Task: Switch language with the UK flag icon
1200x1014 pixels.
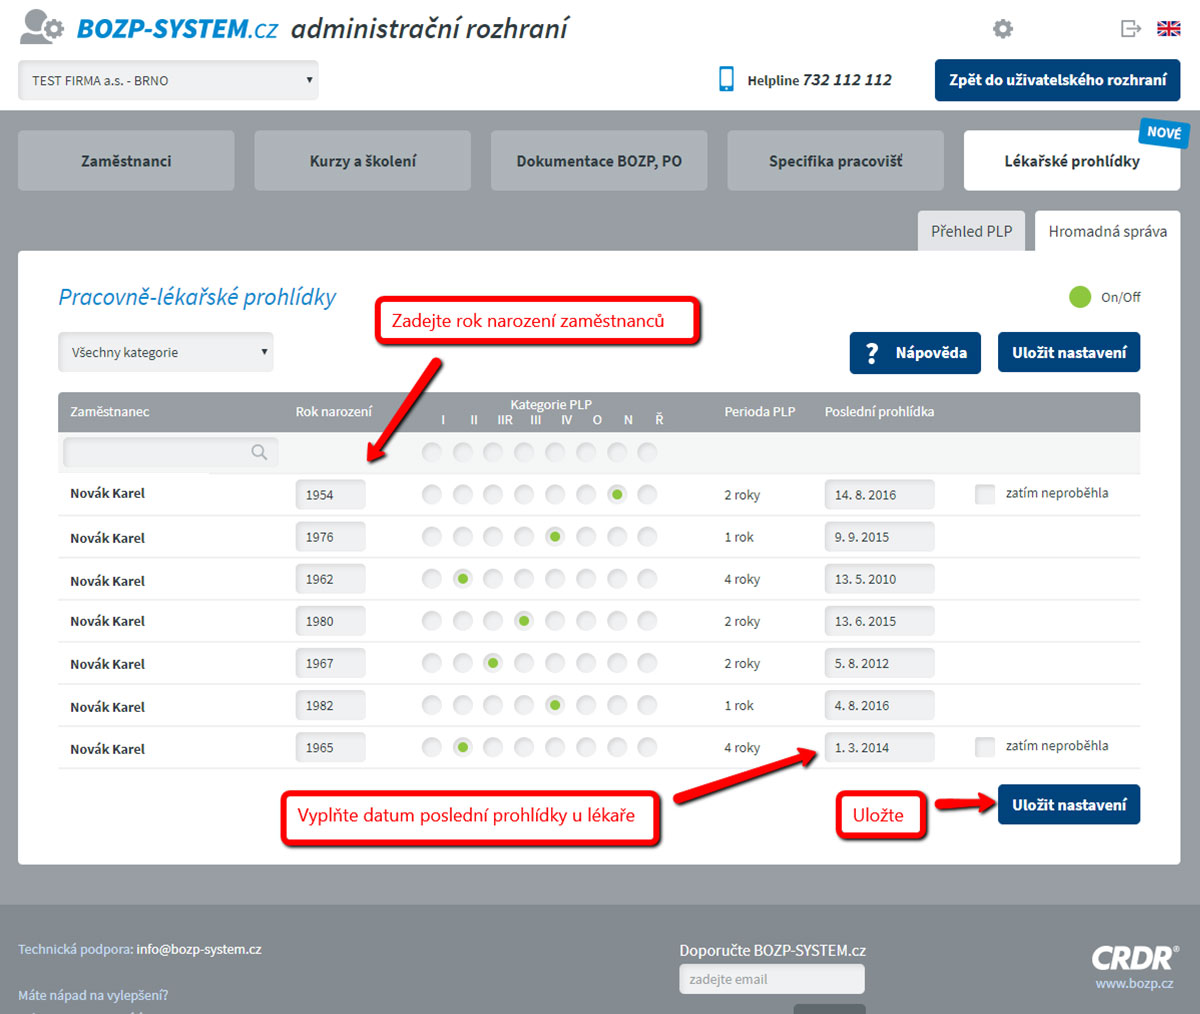Action: tap(1169, 29)
